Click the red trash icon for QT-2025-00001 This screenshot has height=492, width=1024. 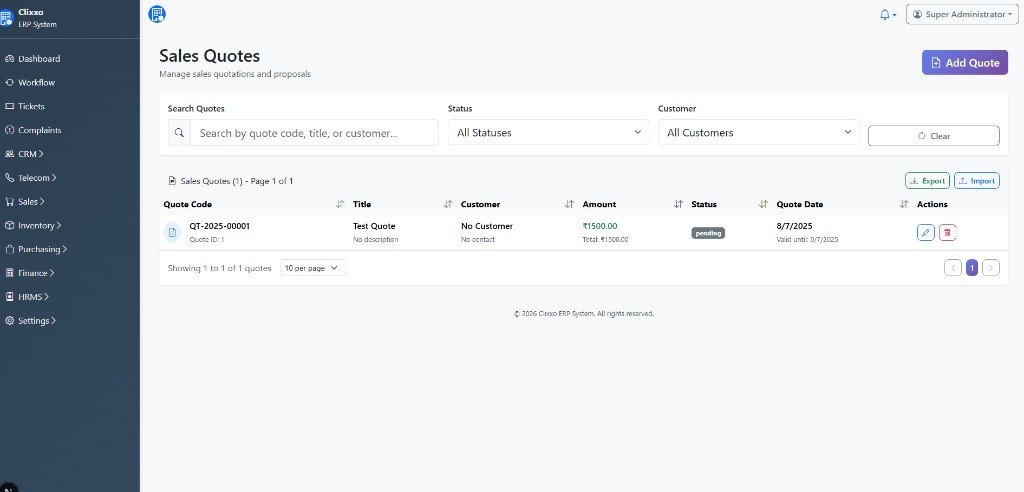[948, 232]
